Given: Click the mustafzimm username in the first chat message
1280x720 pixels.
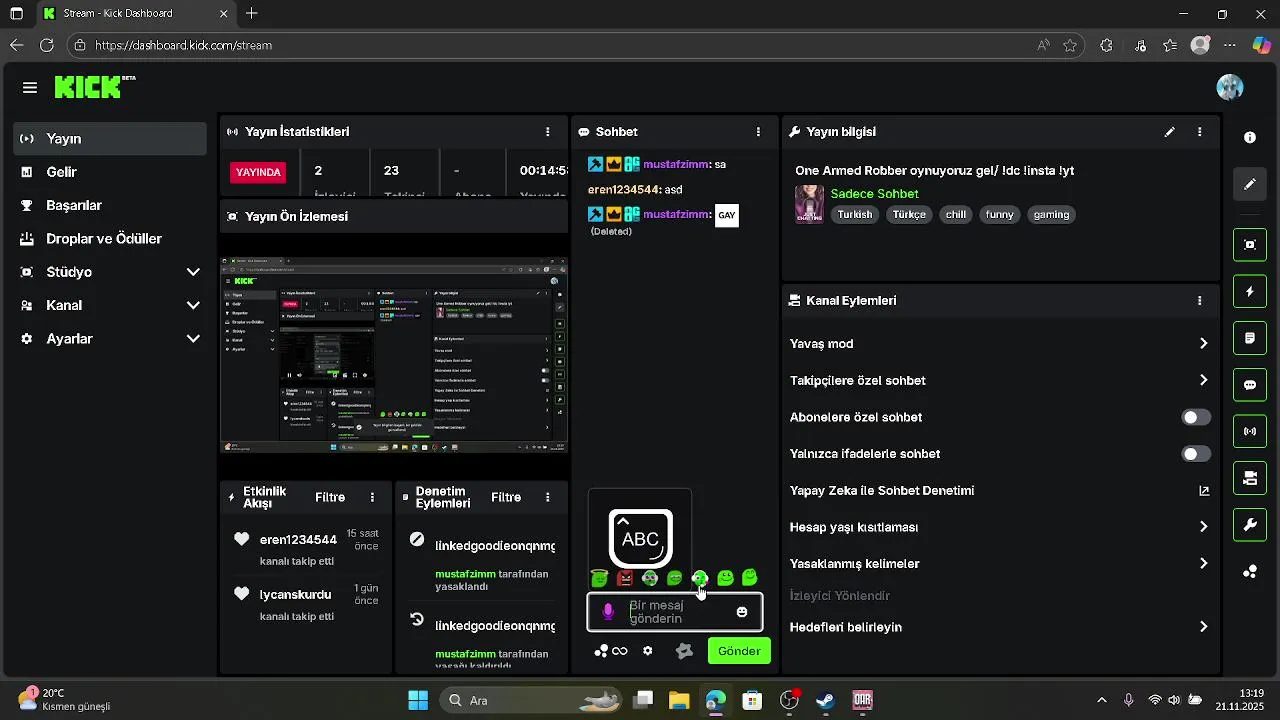Looking at the screenshot, I should tap(675, 164).
